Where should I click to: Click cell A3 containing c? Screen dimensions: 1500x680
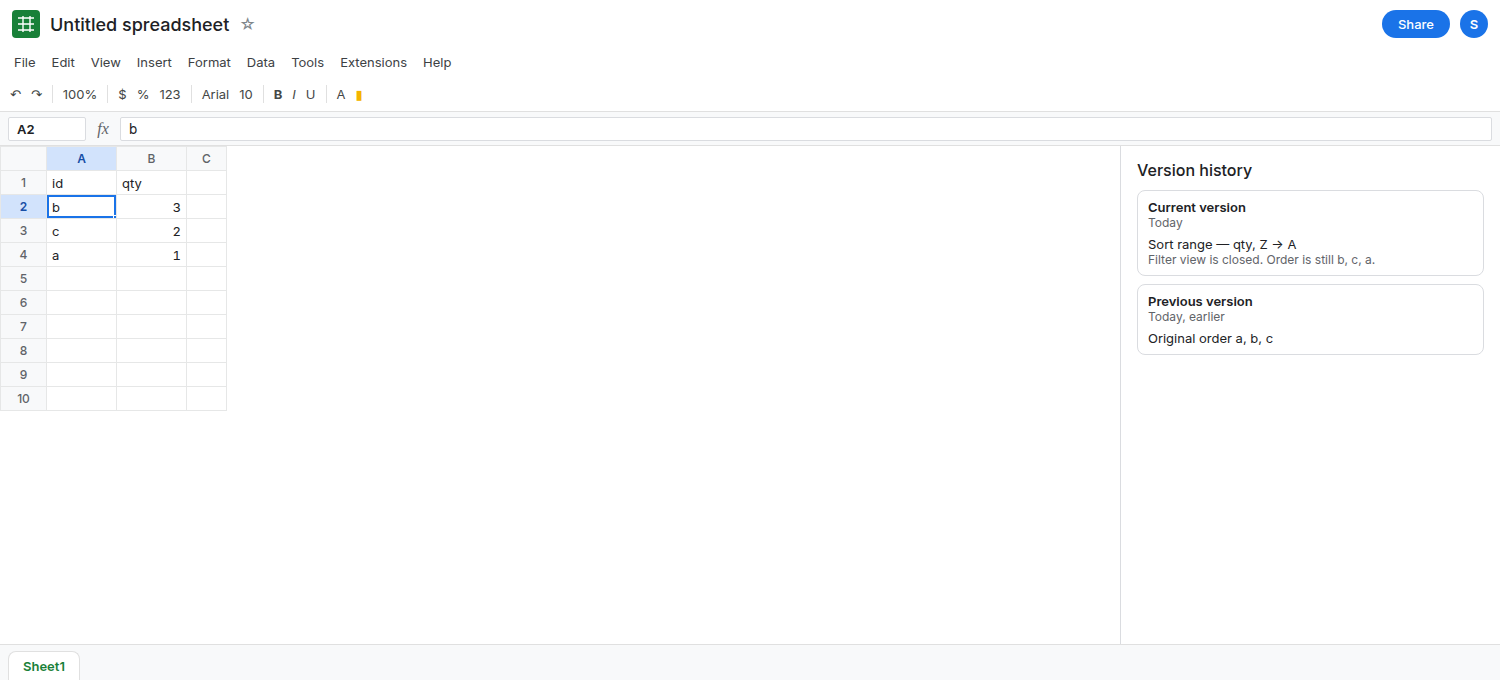tap(81, 231)
